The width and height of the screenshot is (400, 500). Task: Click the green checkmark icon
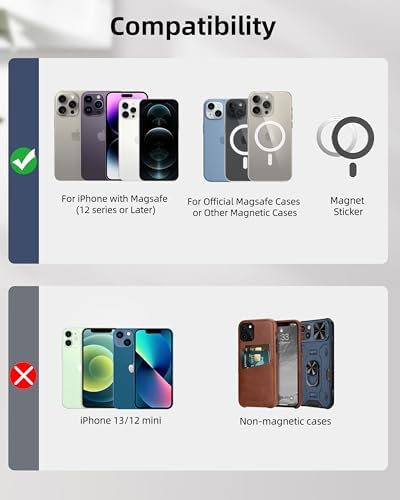pos(24,161)
